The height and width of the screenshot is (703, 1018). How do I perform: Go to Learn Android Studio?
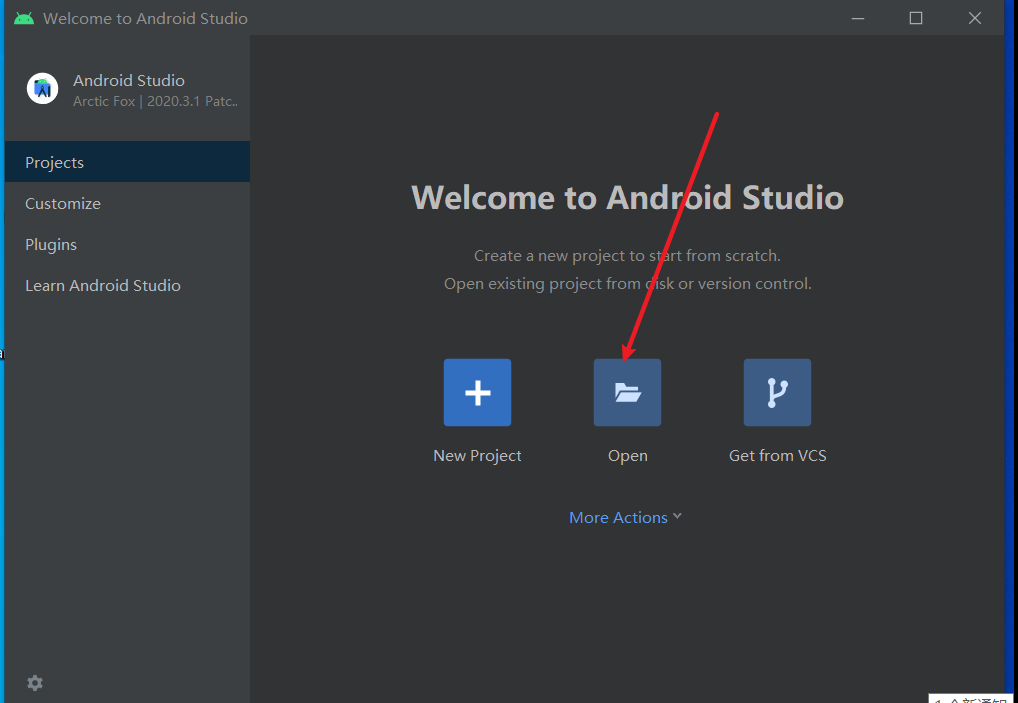click(x=127, y=285)
